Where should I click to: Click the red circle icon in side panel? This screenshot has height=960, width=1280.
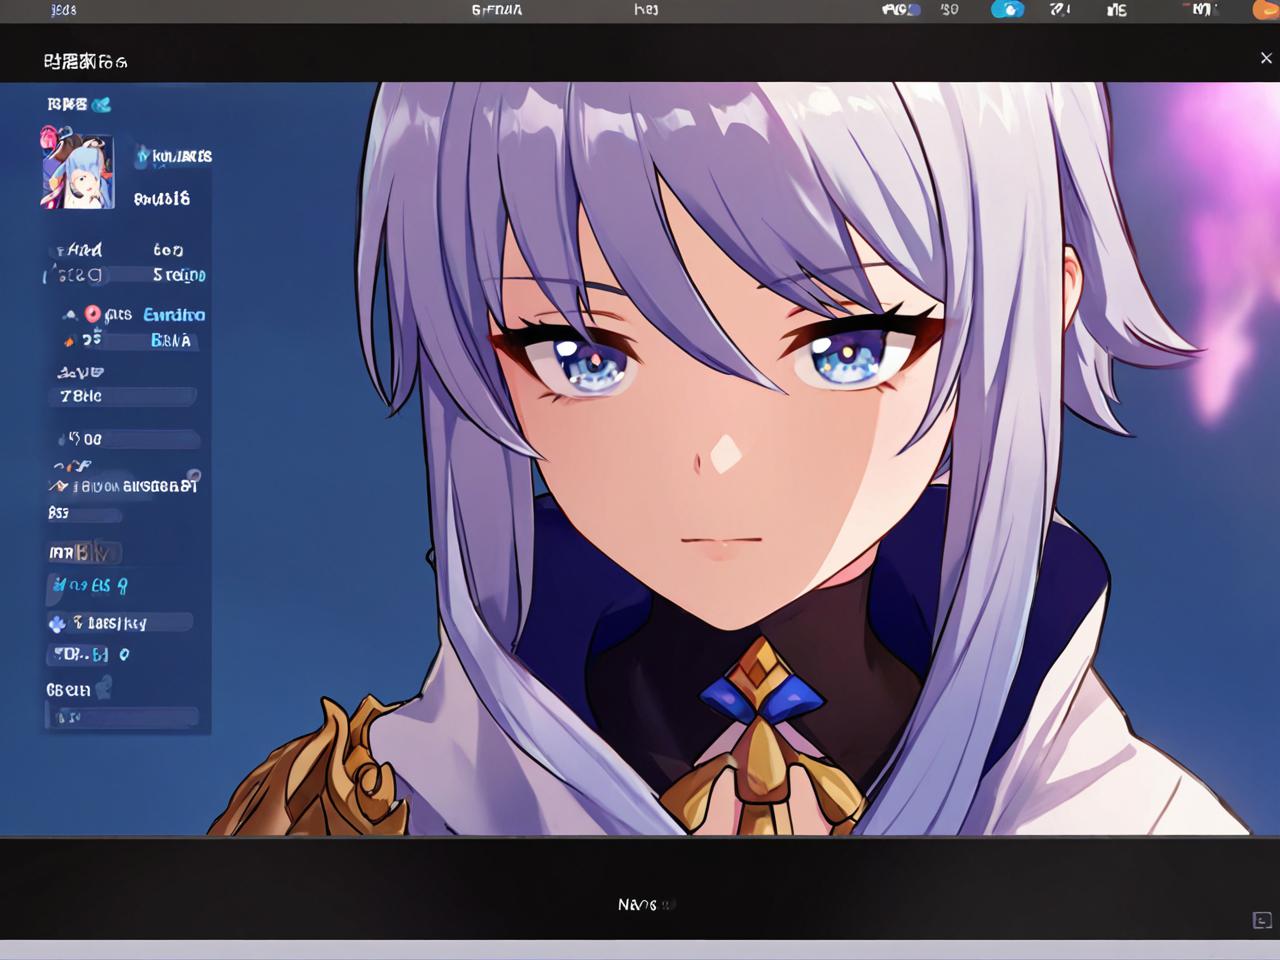93,314
